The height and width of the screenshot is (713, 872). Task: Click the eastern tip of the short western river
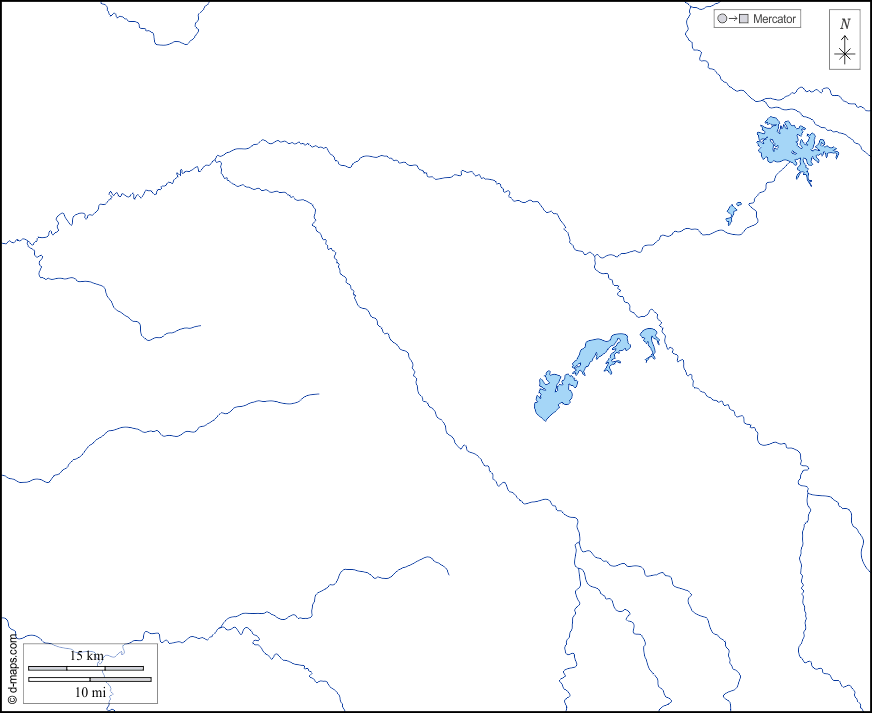(x=200, y=325)
